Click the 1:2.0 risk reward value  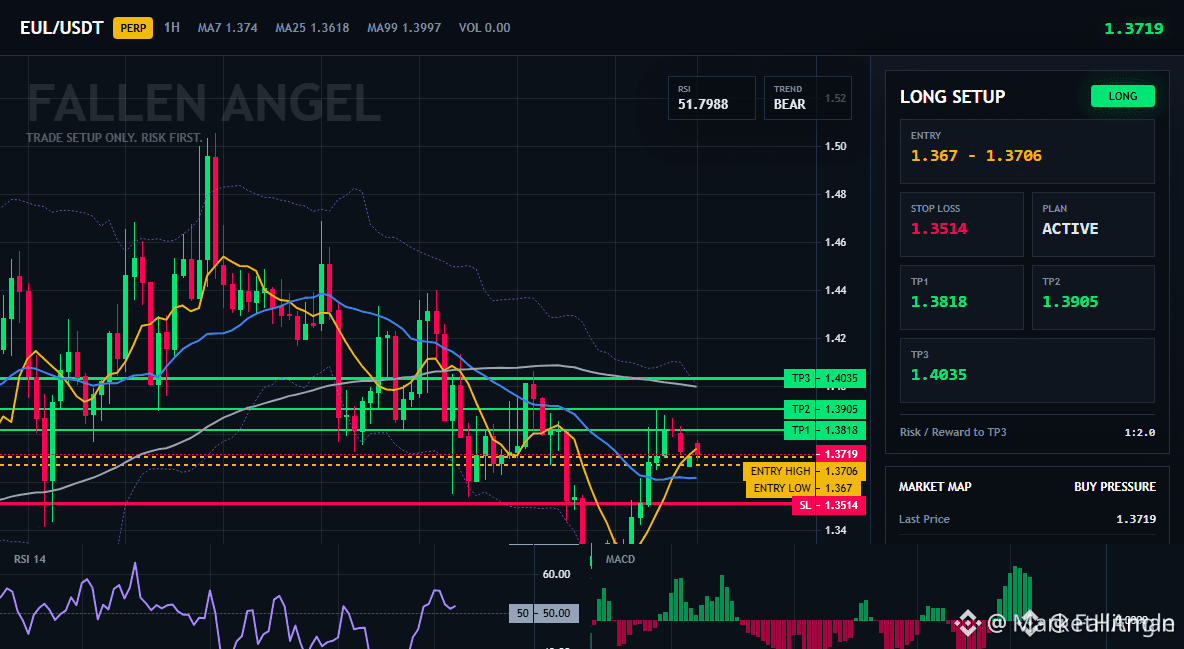click(x=1139, y=432)
